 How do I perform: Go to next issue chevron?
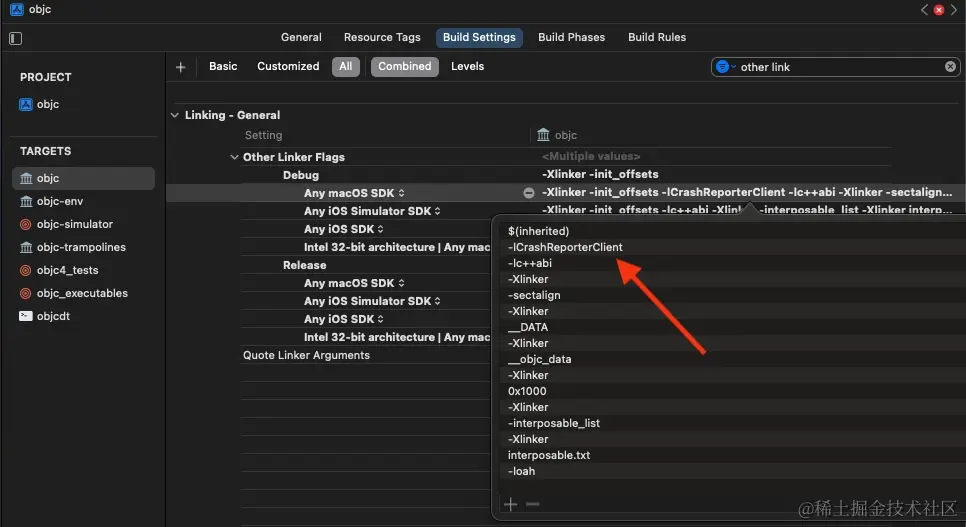pyautogui.click(x=954, y=10)
